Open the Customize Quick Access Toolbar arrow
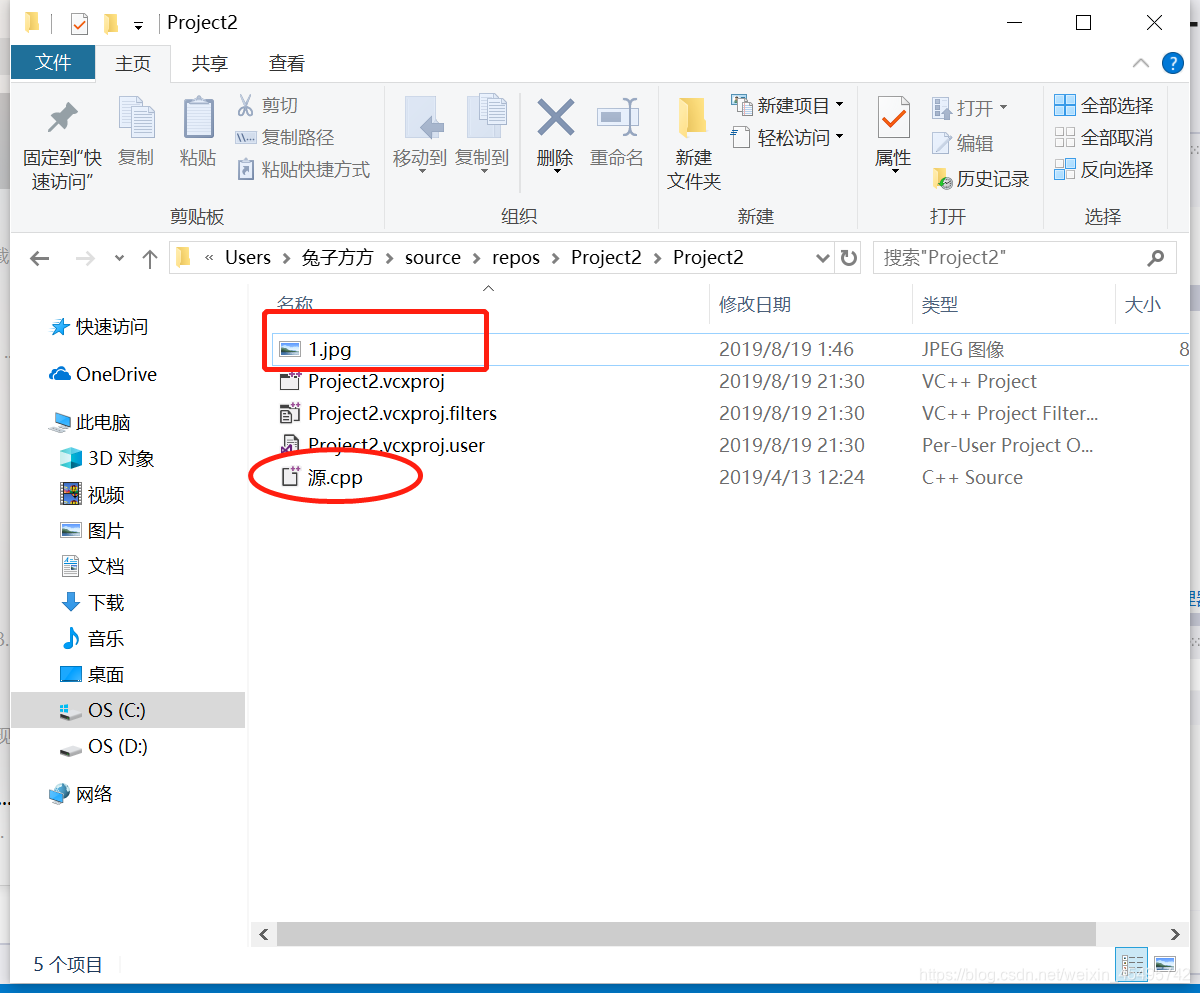This screenshot has width=1200, height=993. (138, 25)
